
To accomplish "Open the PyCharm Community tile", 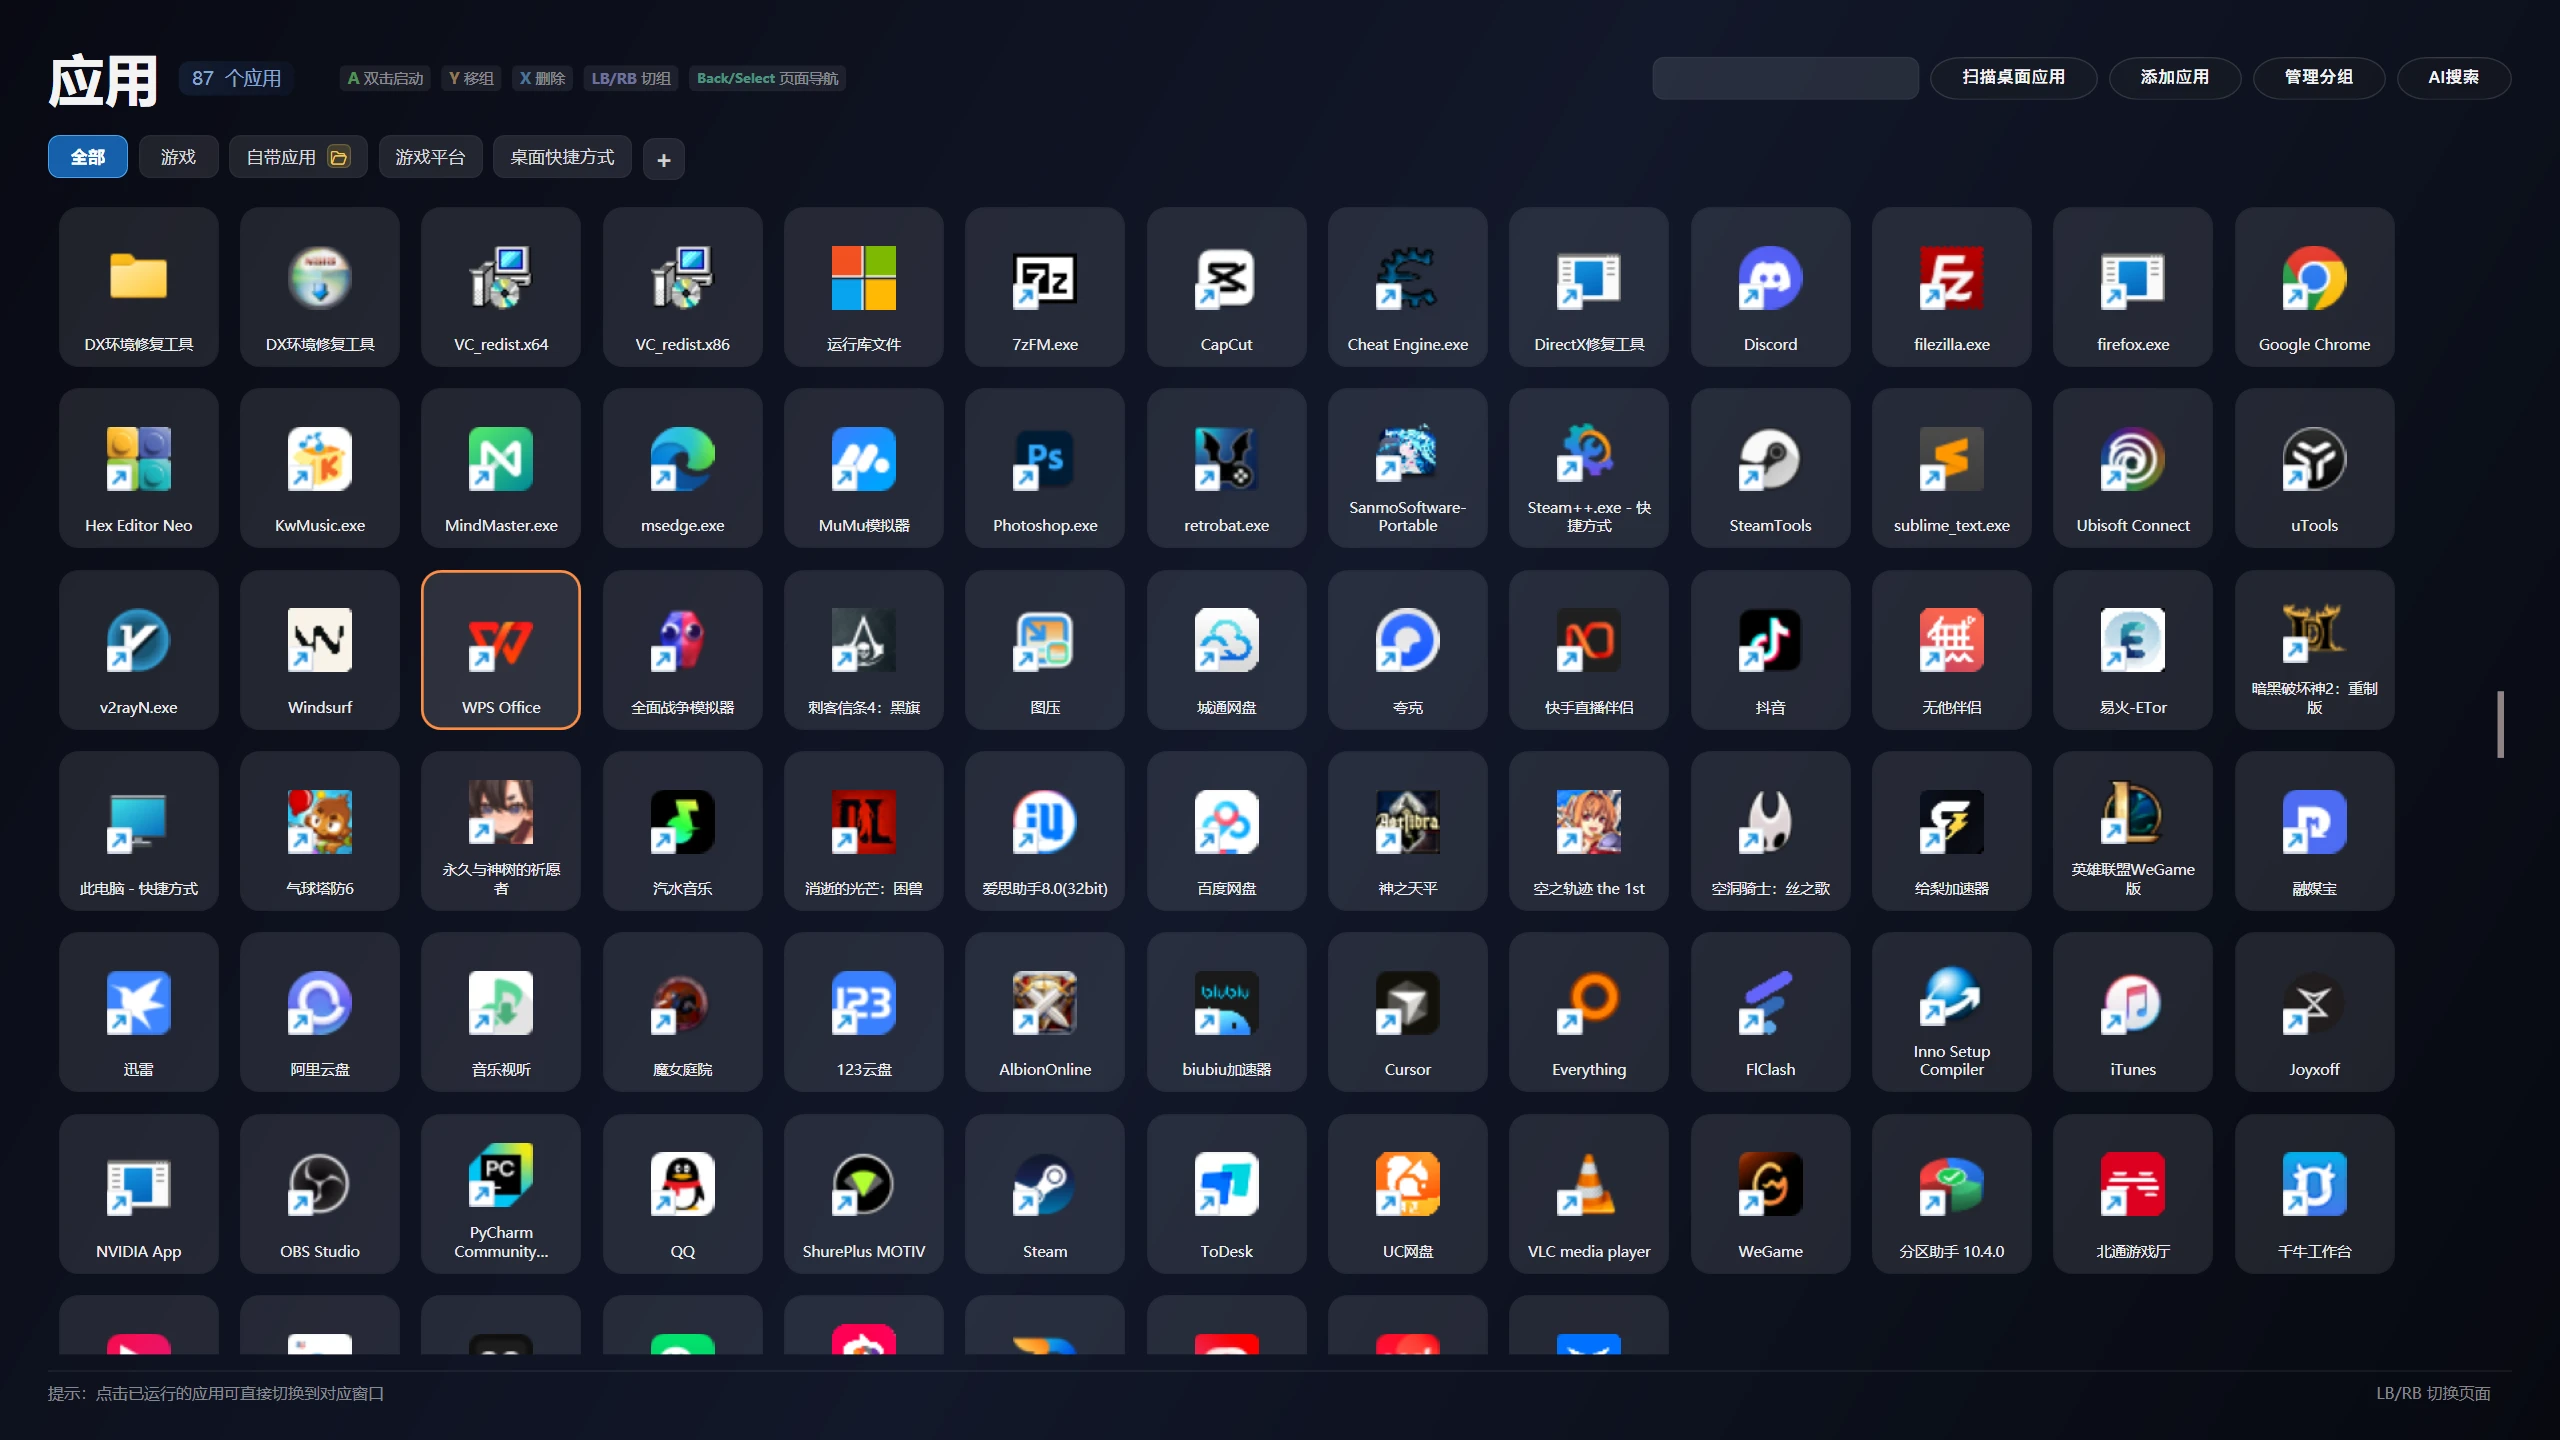I will pyautogui.click(x=500, y=1194).
